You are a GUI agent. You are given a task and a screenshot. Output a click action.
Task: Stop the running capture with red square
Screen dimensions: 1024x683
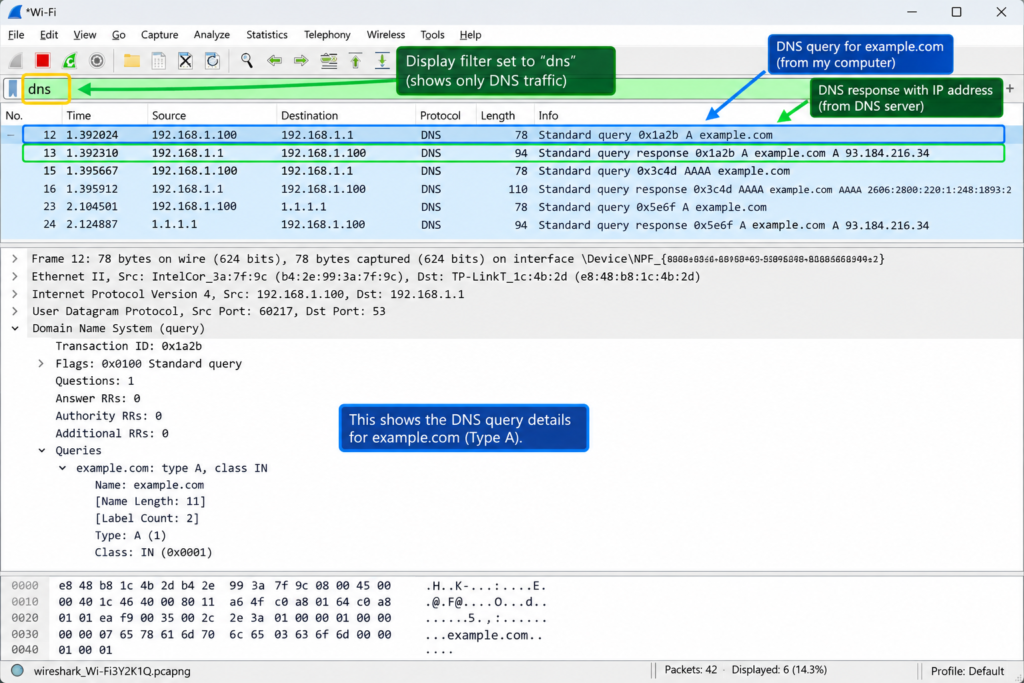click(42, 61)
